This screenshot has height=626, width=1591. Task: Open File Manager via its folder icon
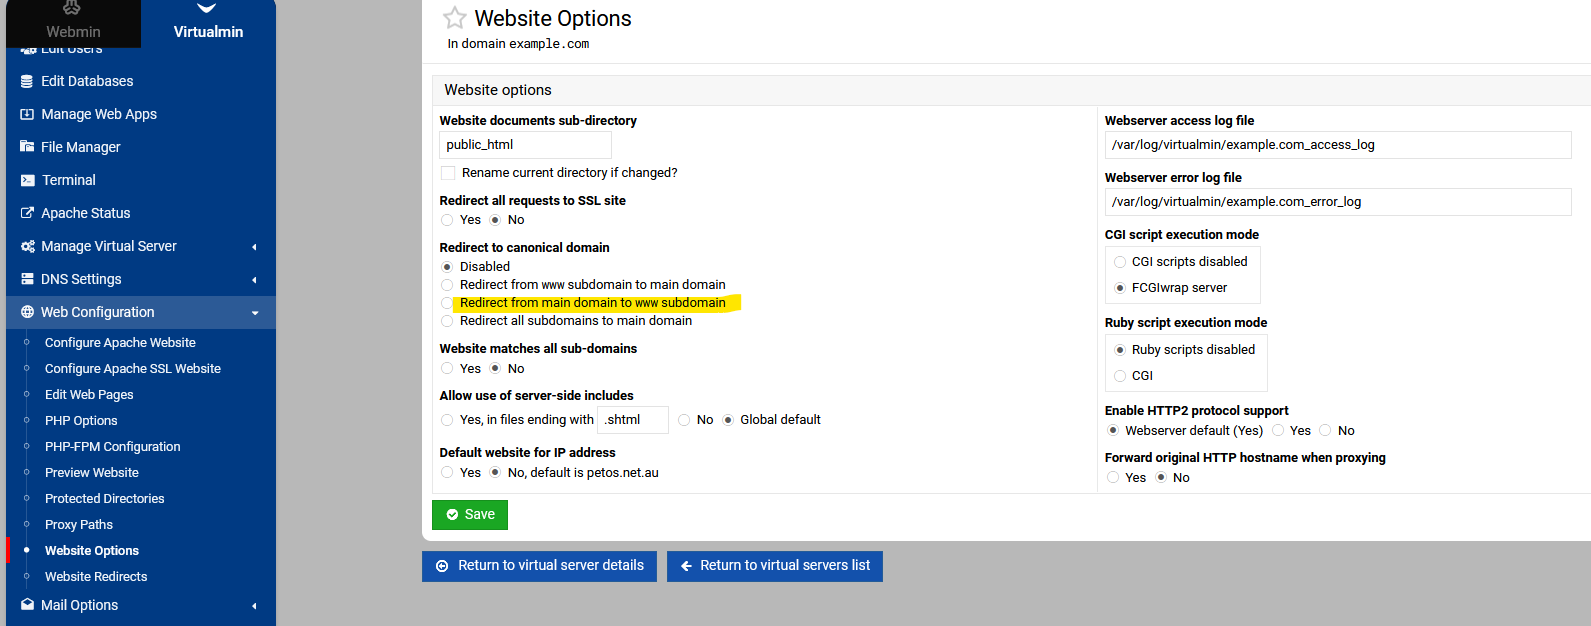click(27, 147)
